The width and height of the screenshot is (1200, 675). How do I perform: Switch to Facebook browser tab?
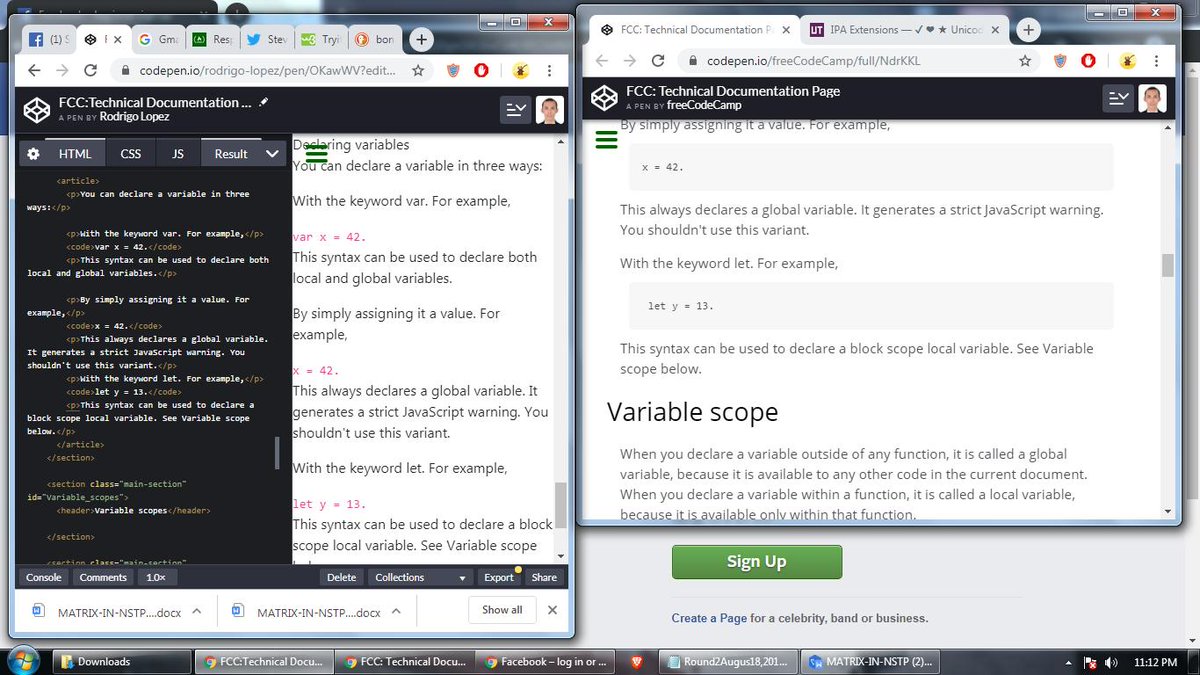(47, 40)
